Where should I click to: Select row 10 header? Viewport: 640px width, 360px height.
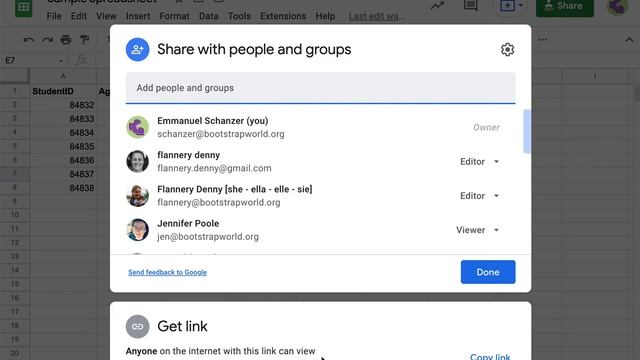tap(15, 215)
